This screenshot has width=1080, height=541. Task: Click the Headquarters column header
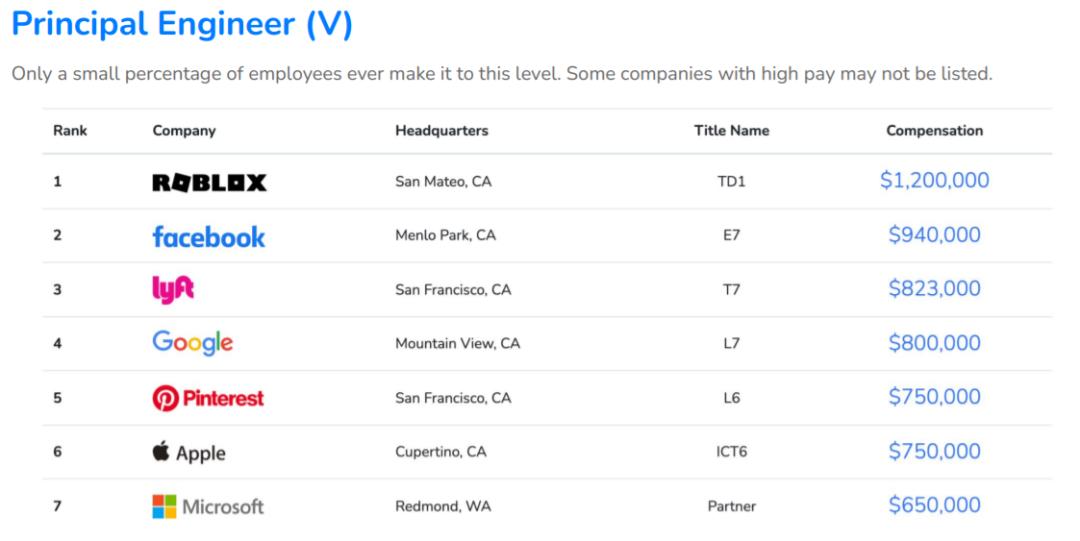441,131
